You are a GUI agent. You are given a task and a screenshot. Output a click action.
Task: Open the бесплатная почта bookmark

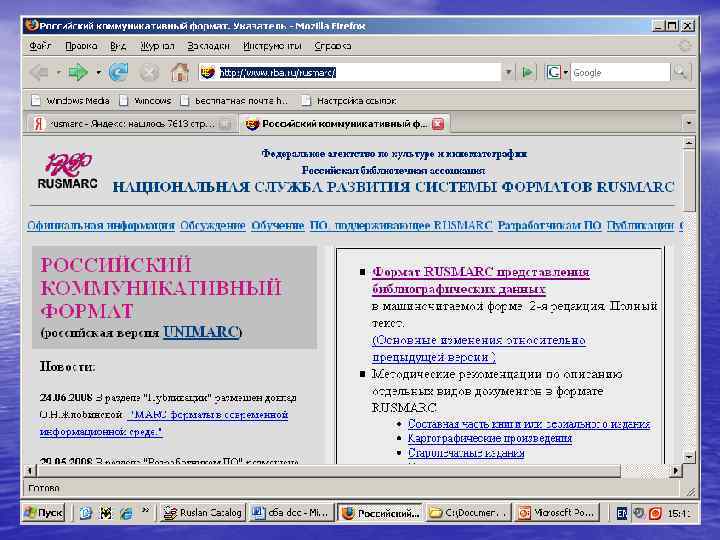[x=234, y=101]
